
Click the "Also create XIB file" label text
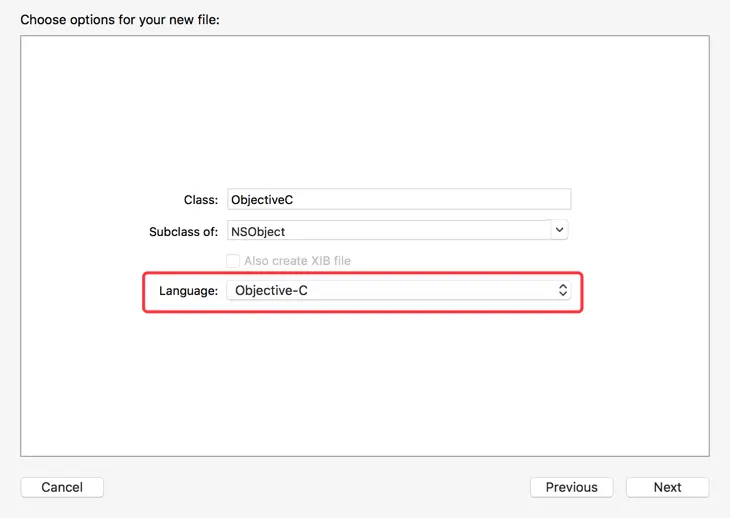click(x=297, y=261)
